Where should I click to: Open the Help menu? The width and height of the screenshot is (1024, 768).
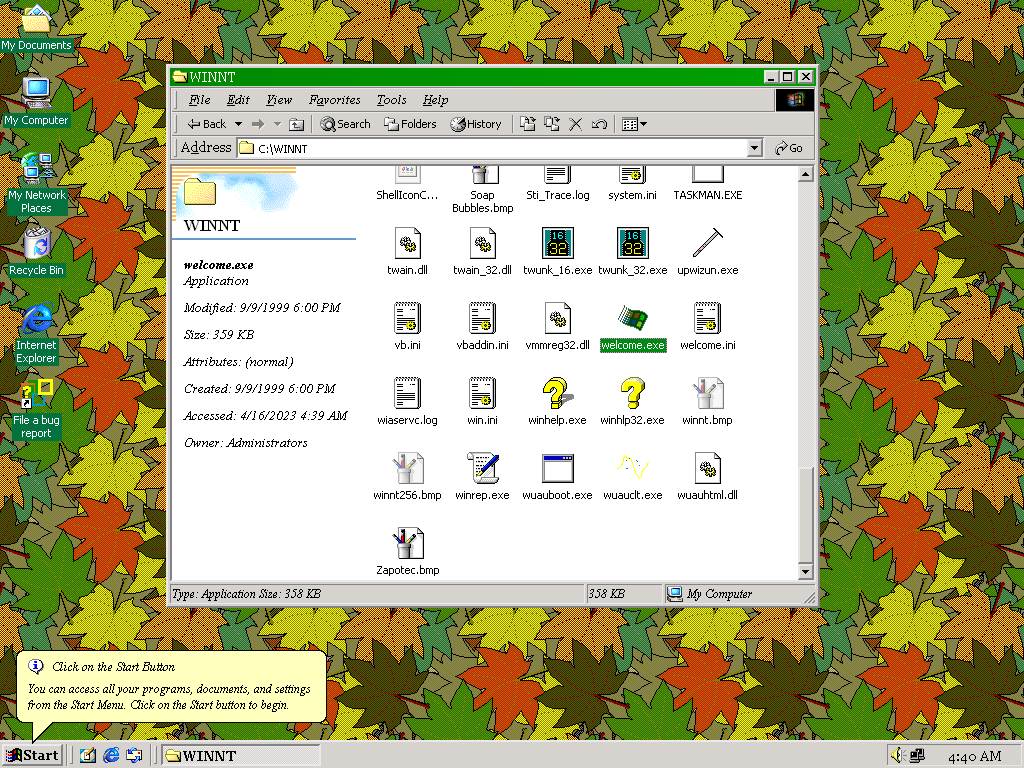point(436,100)
